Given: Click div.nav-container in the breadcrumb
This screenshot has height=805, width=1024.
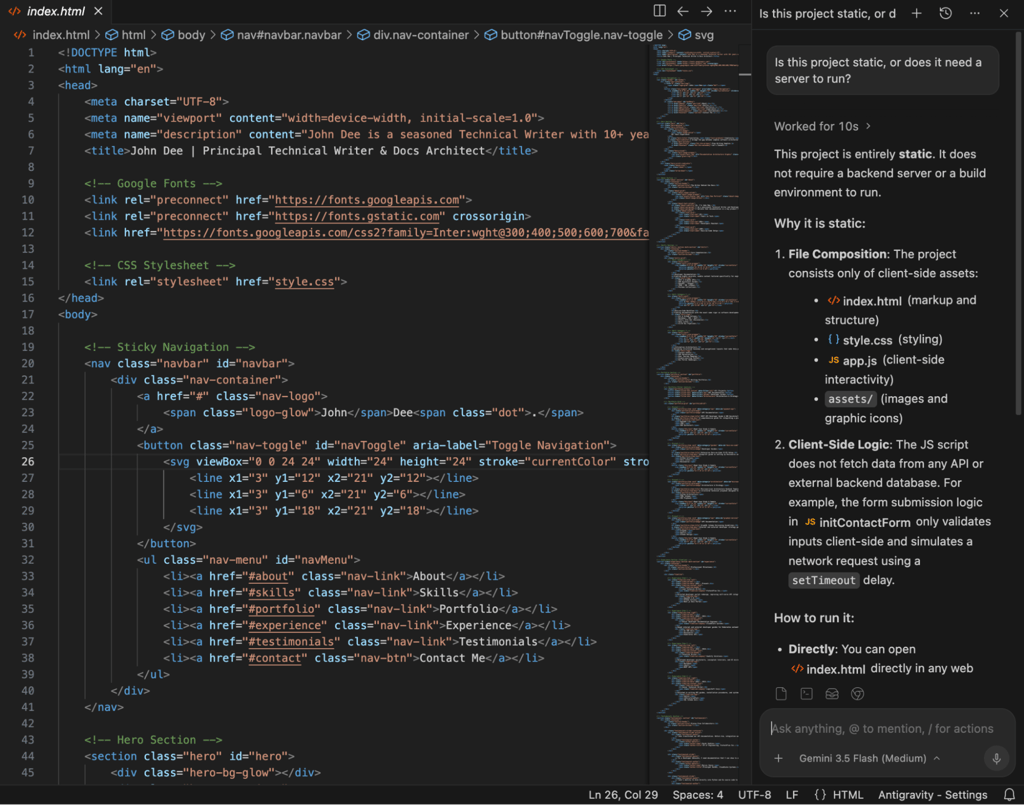Looking at the screenshot, I should tap(413, 35).
